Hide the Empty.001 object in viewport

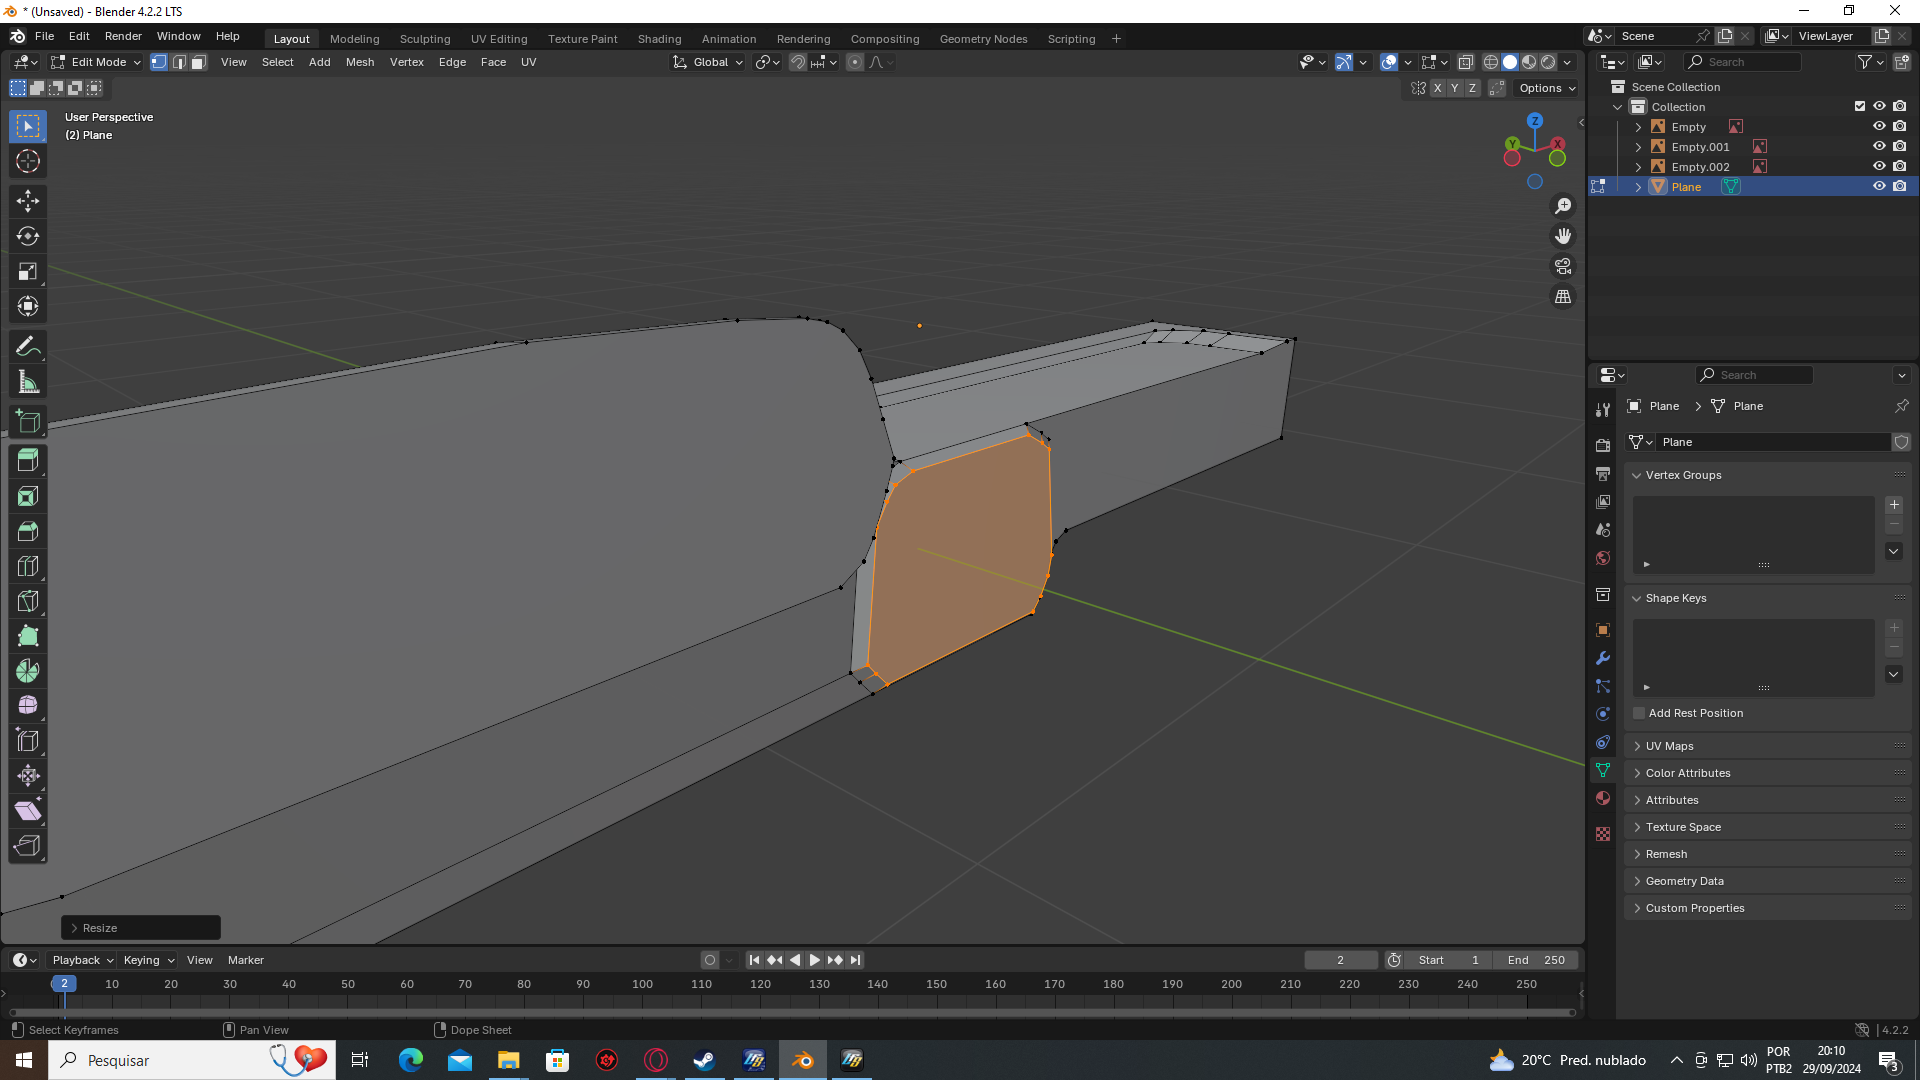[x=1879, y=147]
